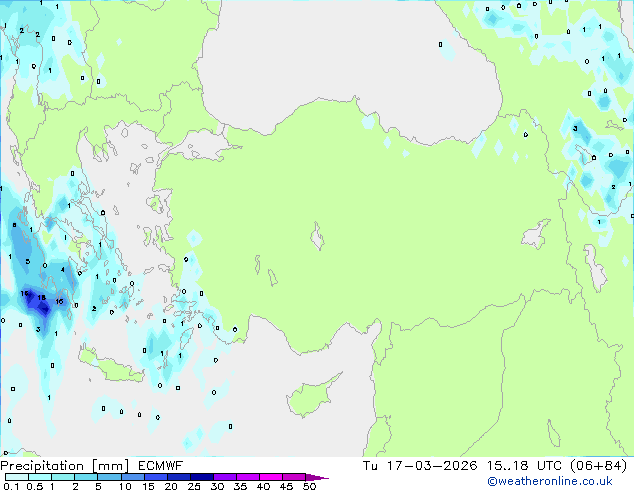Click the legend label '0.1'
The image size is (634, 490).
pyautogui.click(x=11, y=486)
